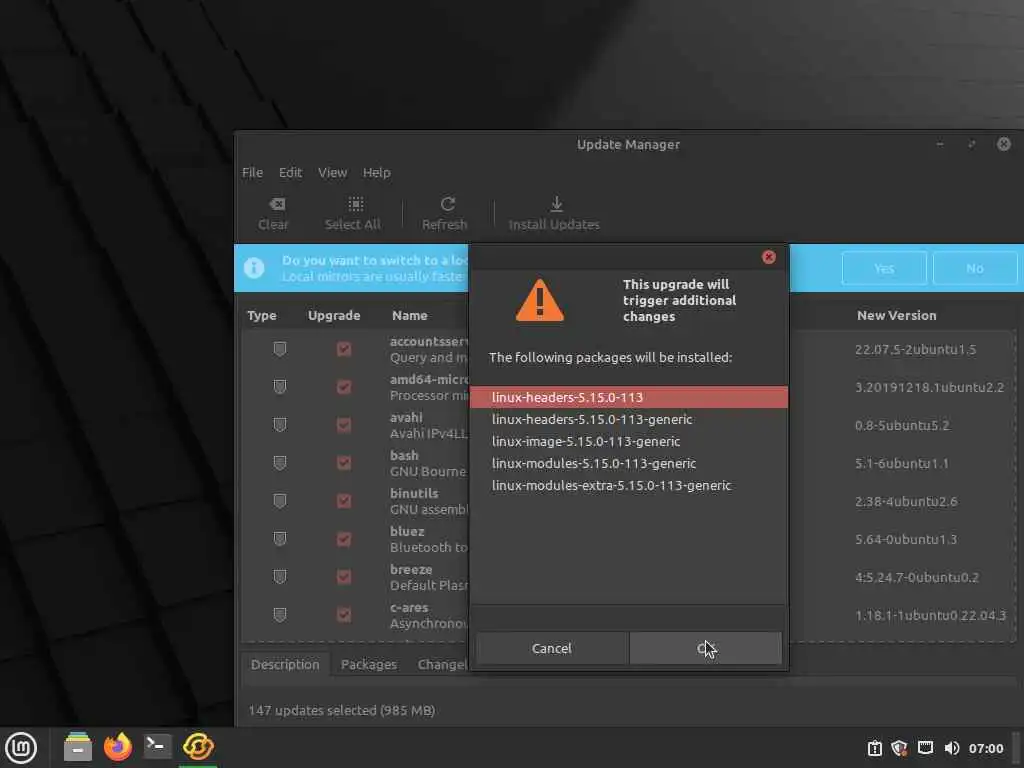Viewport: 1024px width, 768px height.
Task: Click version 0.8-5ubuntu5.2
Action: 902,425
